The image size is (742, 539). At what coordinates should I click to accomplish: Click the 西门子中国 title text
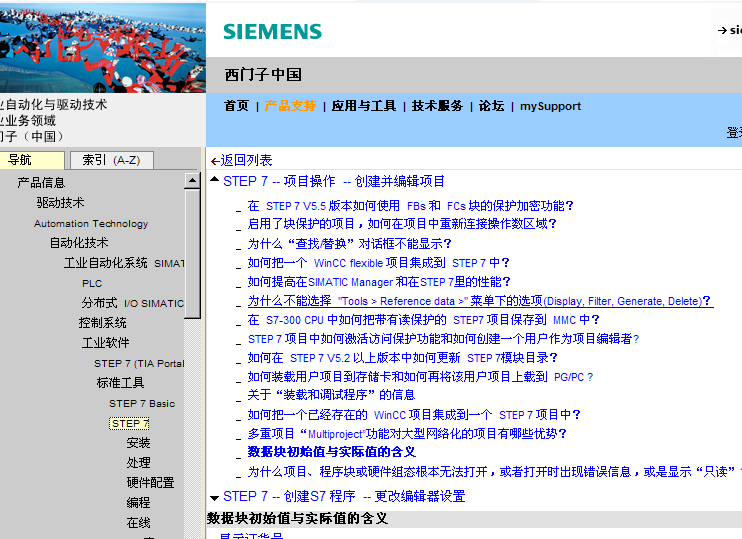click(263, 75)
